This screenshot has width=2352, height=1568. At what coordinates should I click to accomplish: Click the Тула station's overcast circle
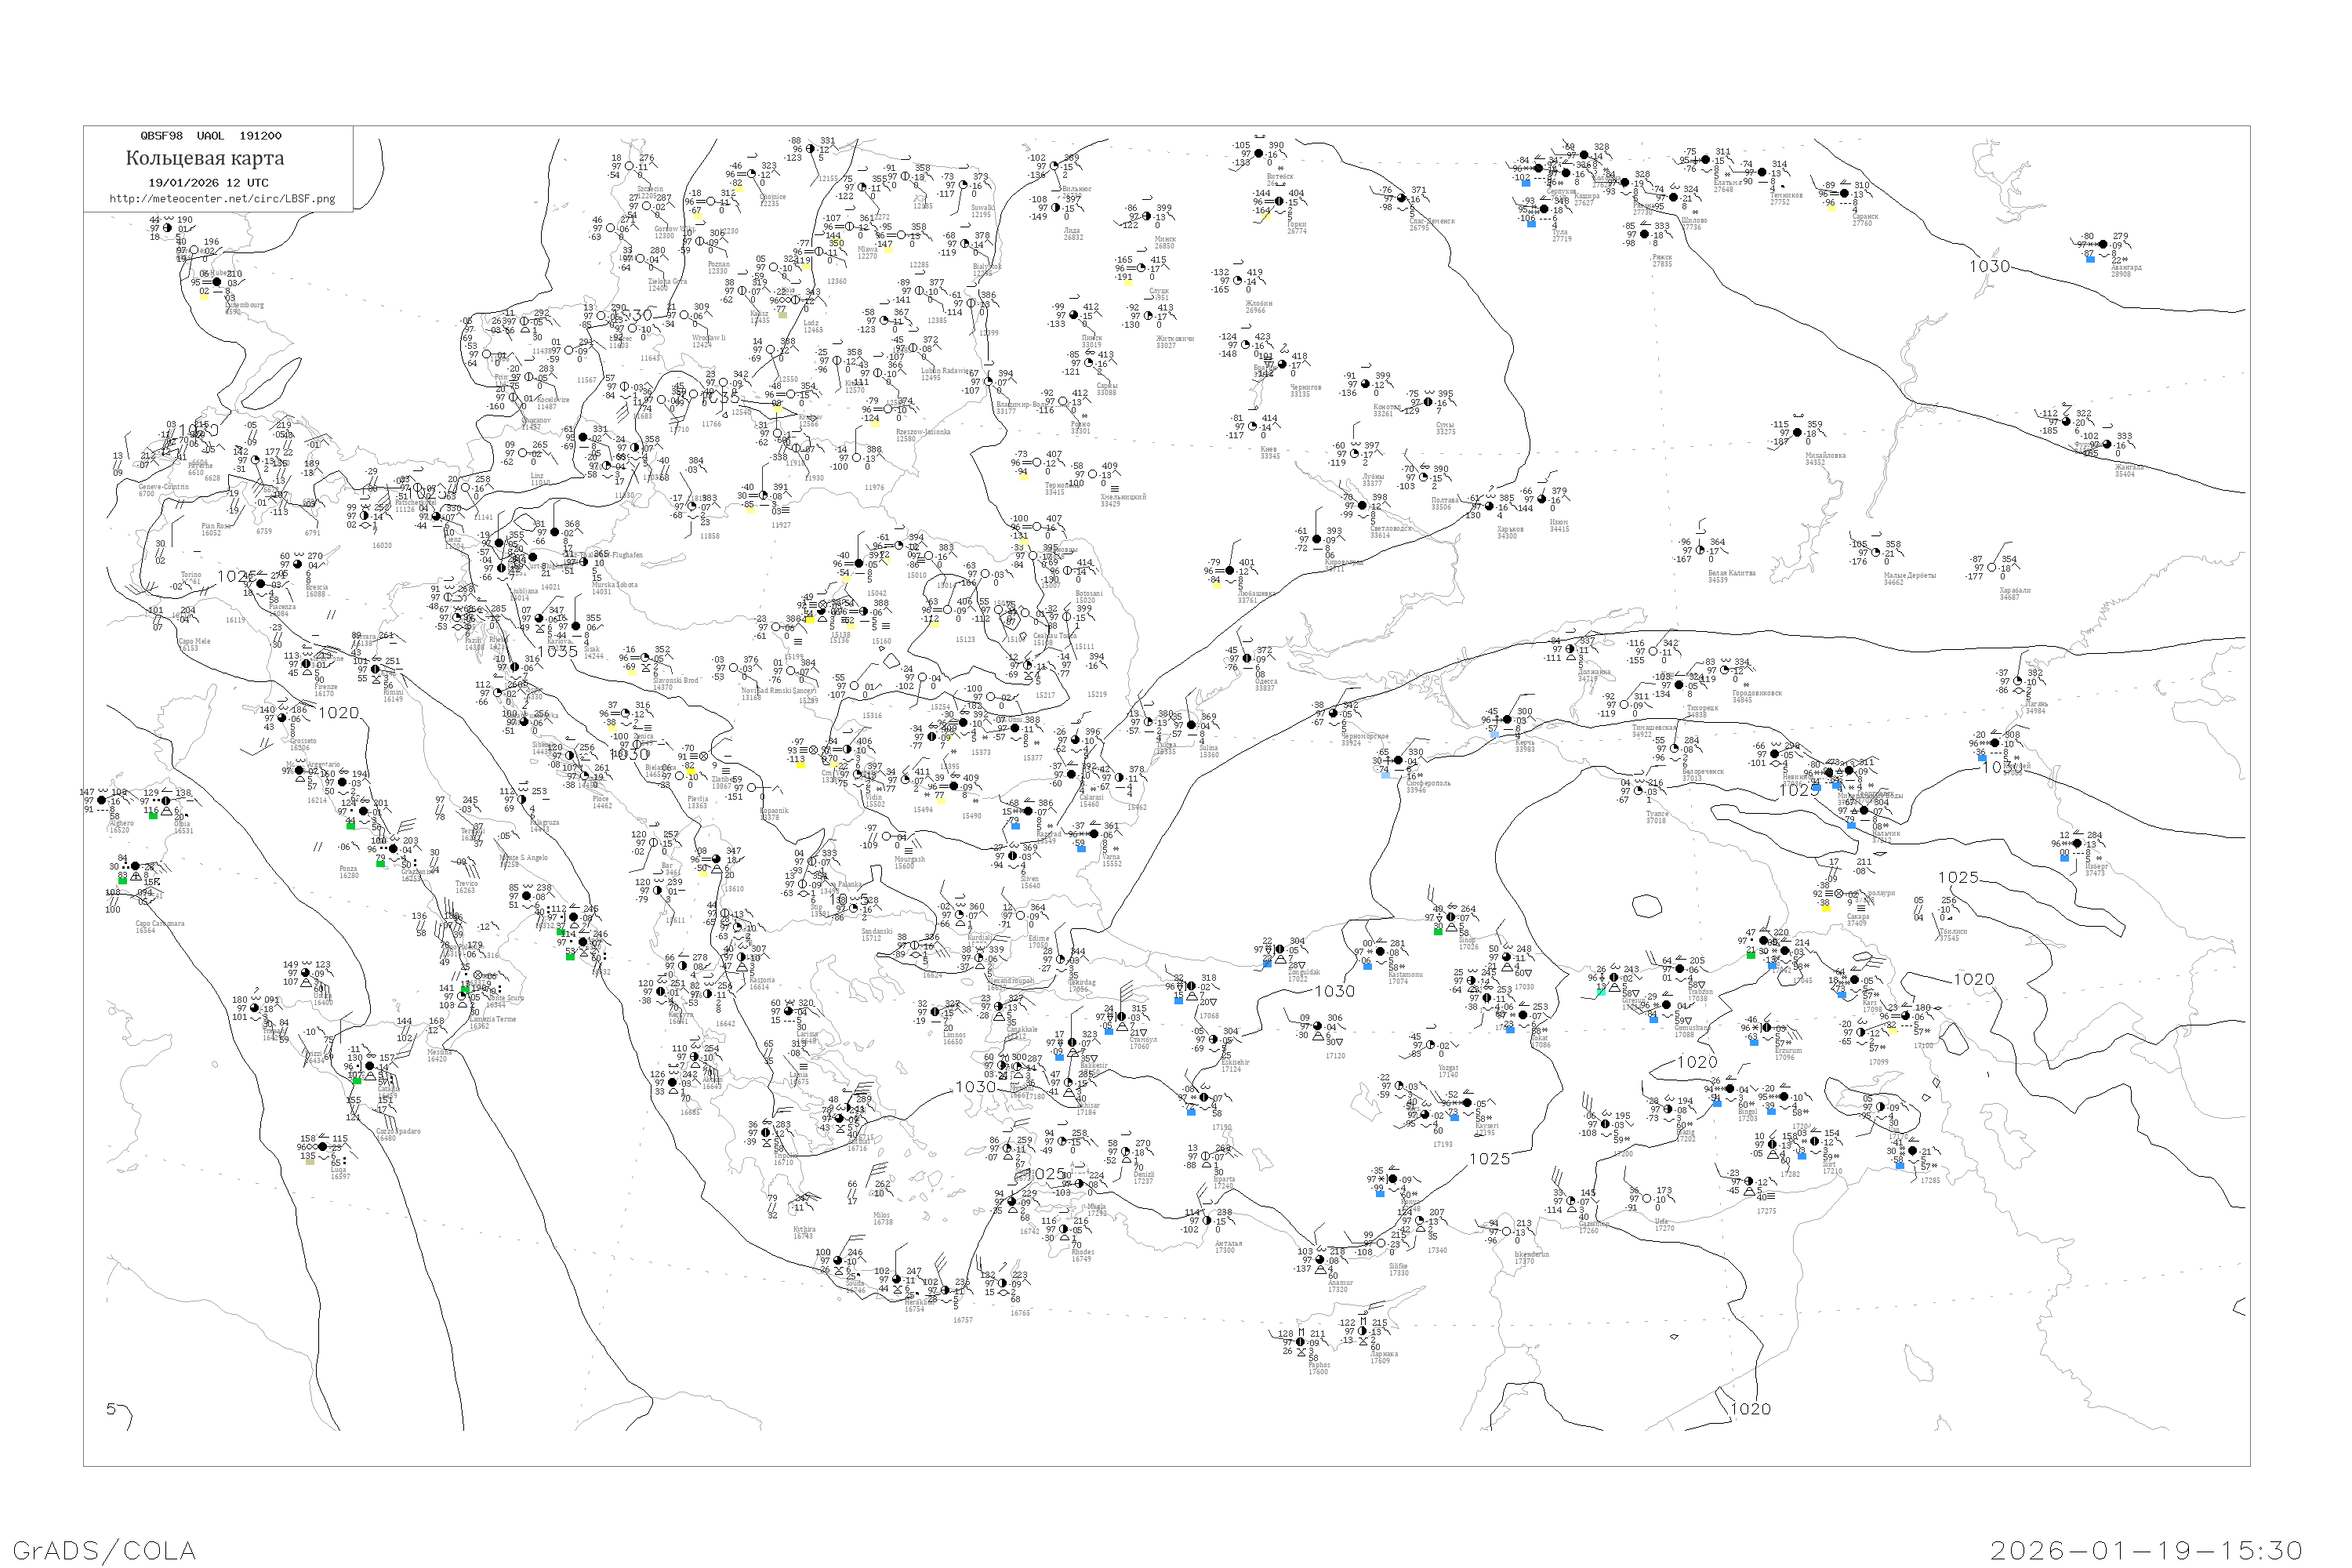(1544, 210)
